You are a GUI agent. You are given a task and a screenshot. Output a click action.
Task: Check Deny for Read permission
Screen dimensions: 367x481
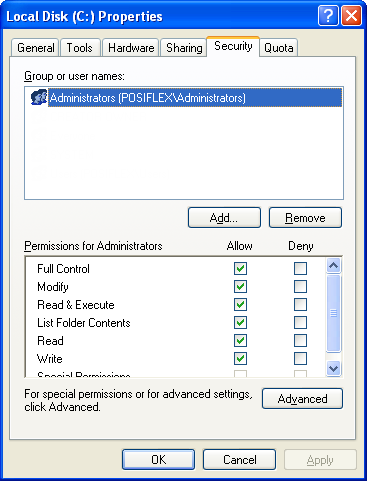click(x=300, y=341)
